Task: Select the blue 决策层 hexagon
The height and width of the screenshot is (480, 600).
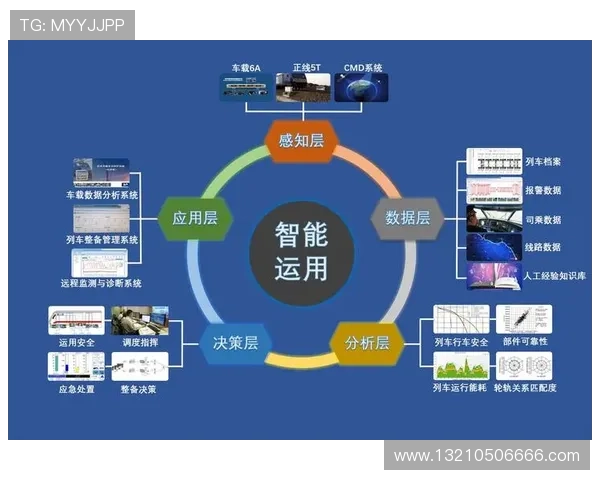Action: [x=236, y=343]
